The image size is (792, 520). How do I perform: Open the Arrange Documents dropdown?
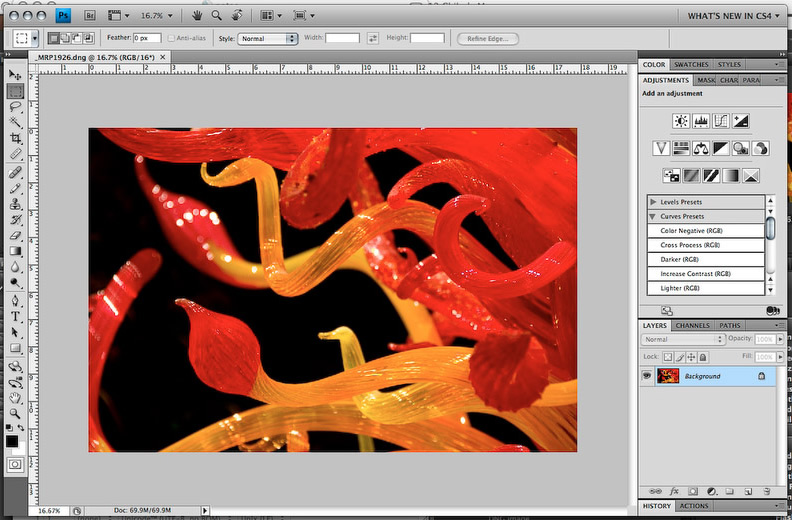tap(273, 16)
